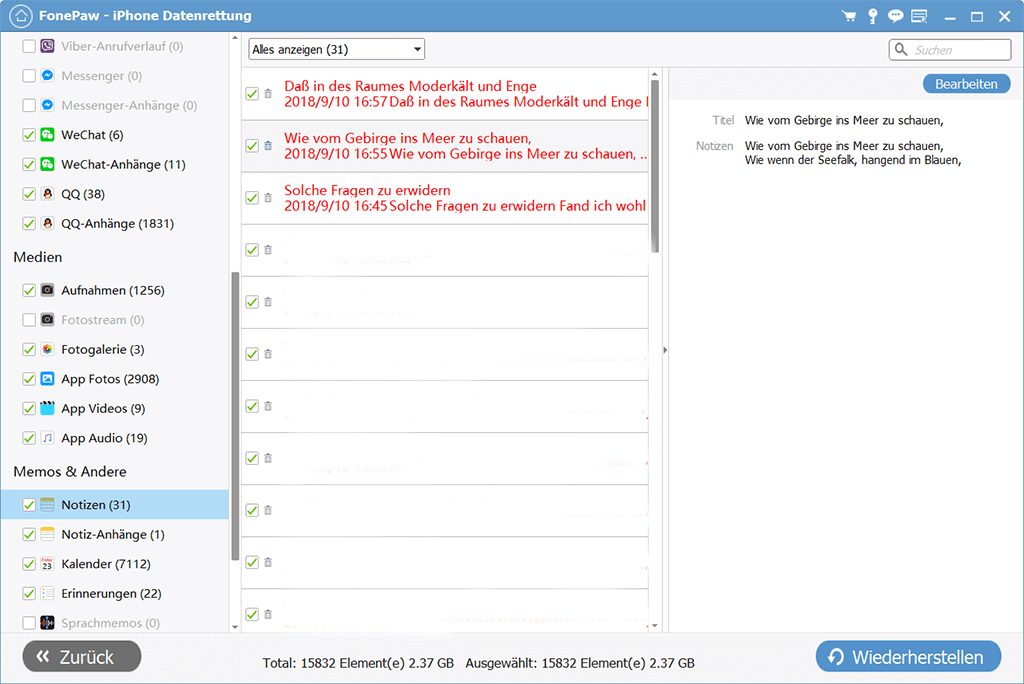This screenshot has height=684, width=1024.
Task: Click the Bearbeiten button
Action: click(966, 84)
